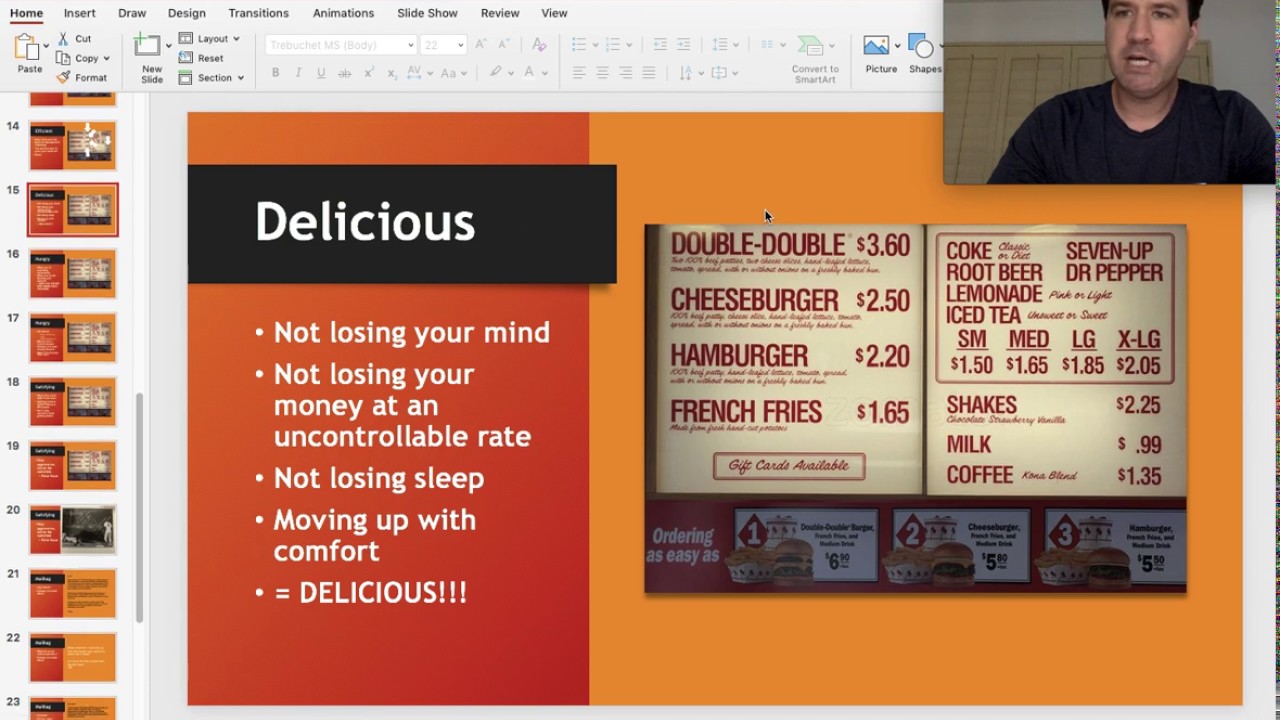Click the text columns icon
The height and width of the screenshot is (720, 1280).
767,45
